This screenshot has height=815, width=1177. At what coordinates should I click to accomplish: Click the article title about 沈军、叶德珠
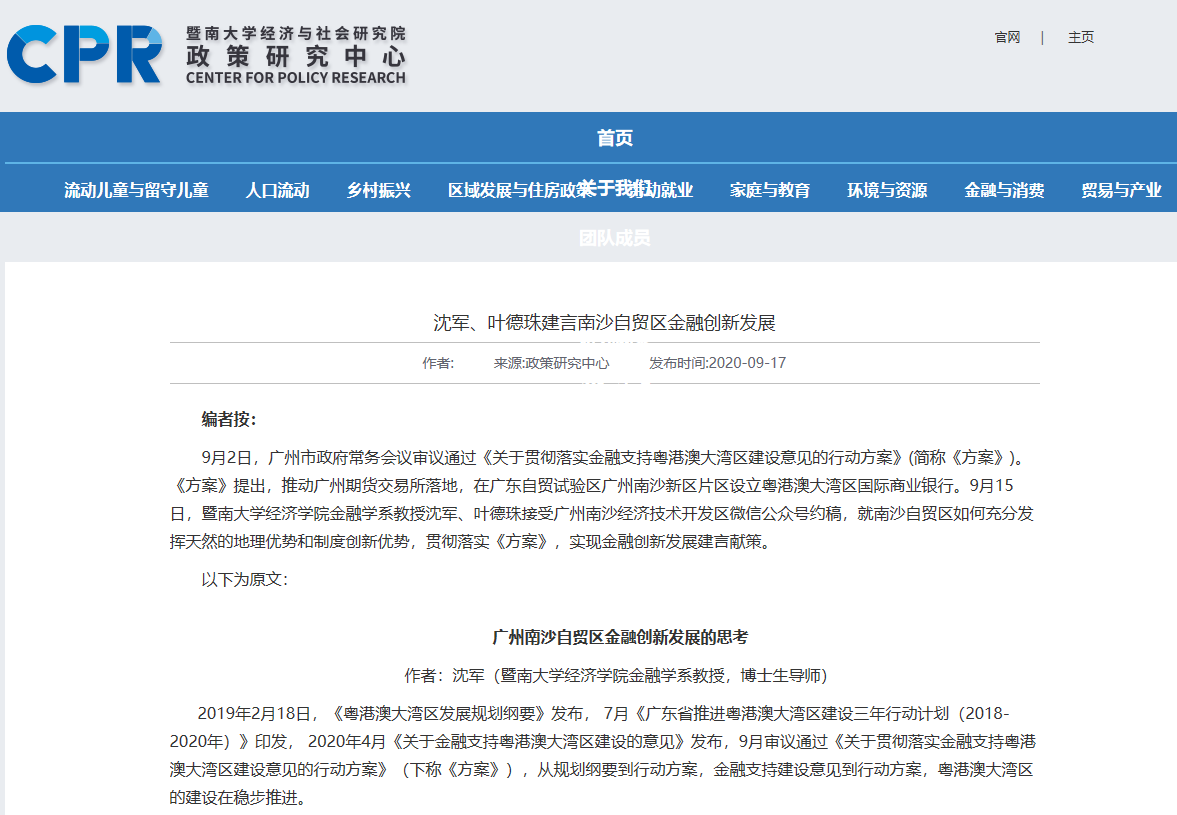(x=604, y=323)
